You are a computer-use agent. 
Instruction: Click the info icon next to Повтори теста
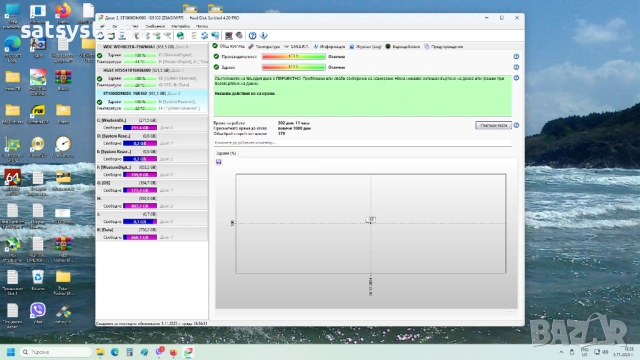[x=516, y=125]
